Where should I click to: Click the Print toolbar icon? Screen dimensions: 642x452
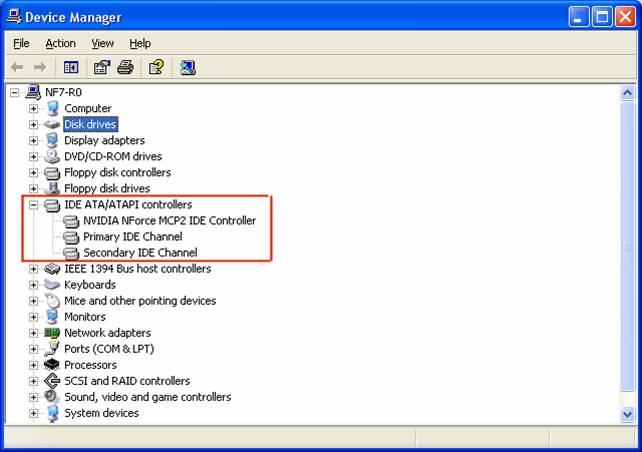125,67
